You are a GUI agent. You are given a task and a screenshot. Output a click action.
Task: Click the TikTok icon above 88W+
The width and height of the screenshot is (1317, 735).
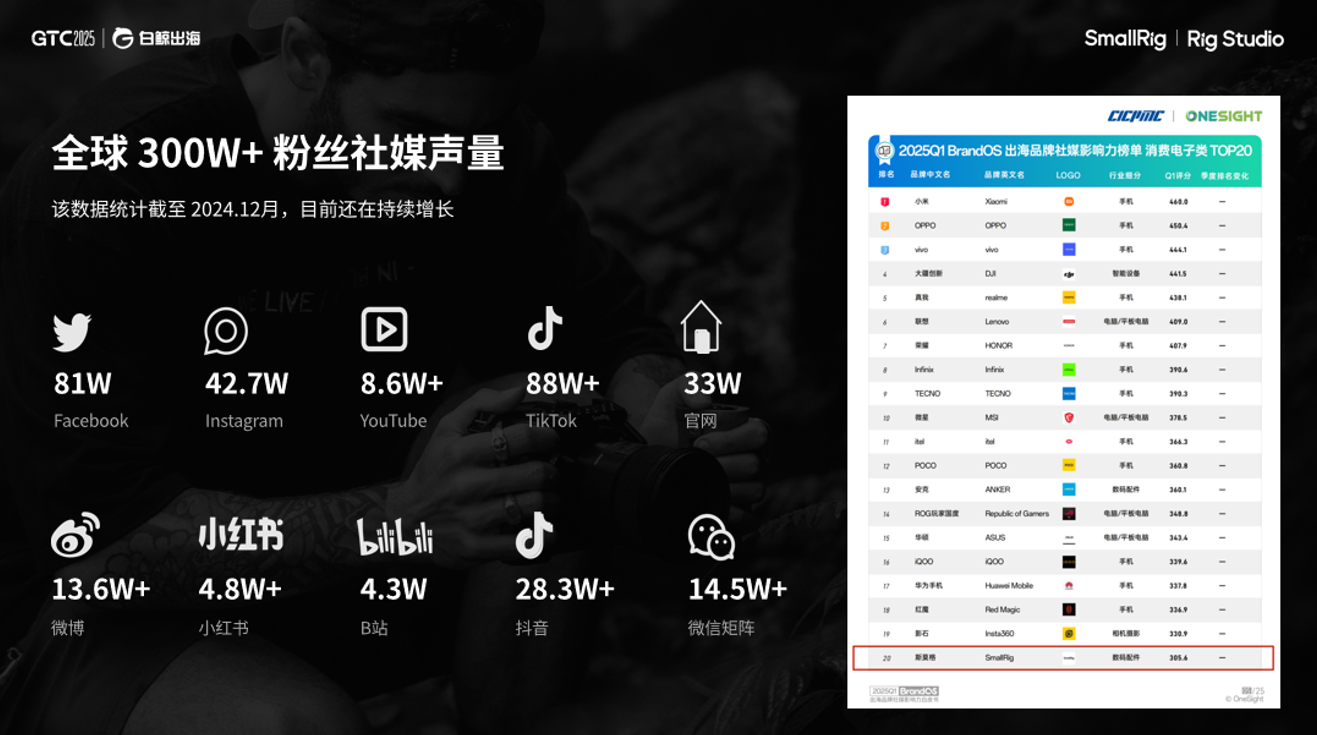tap(545, 328)
